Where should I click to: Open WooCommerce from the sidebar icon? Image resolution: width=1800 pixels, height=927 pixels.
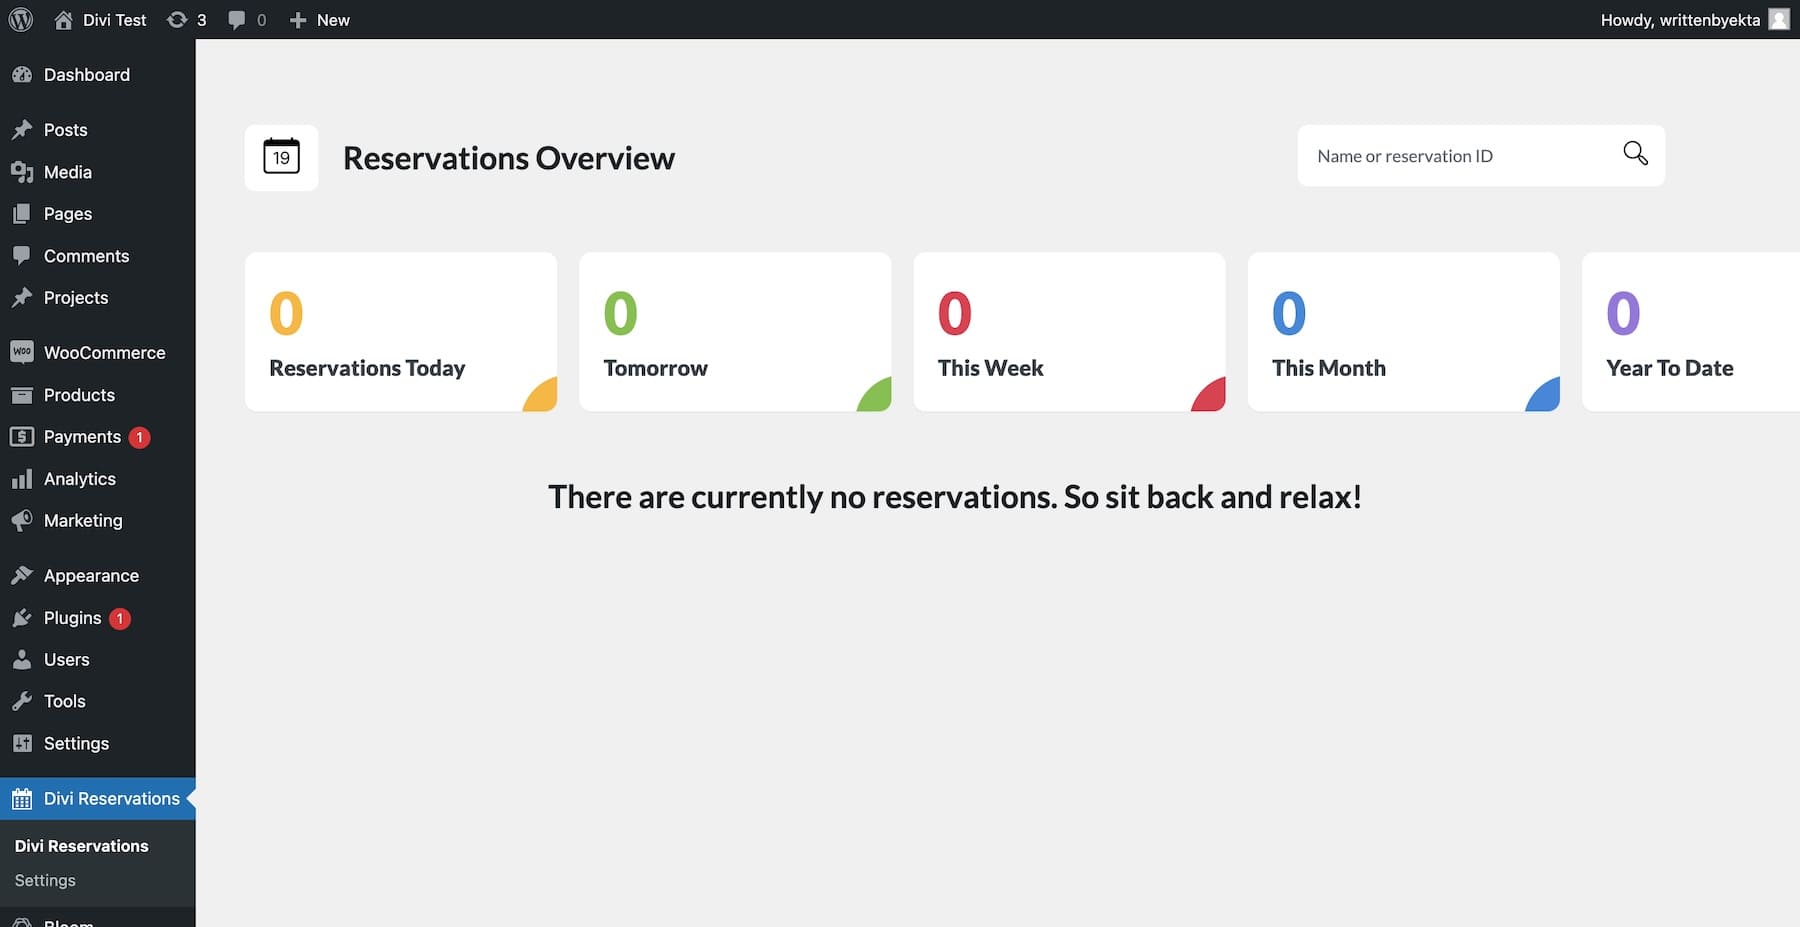pos(22,351)
